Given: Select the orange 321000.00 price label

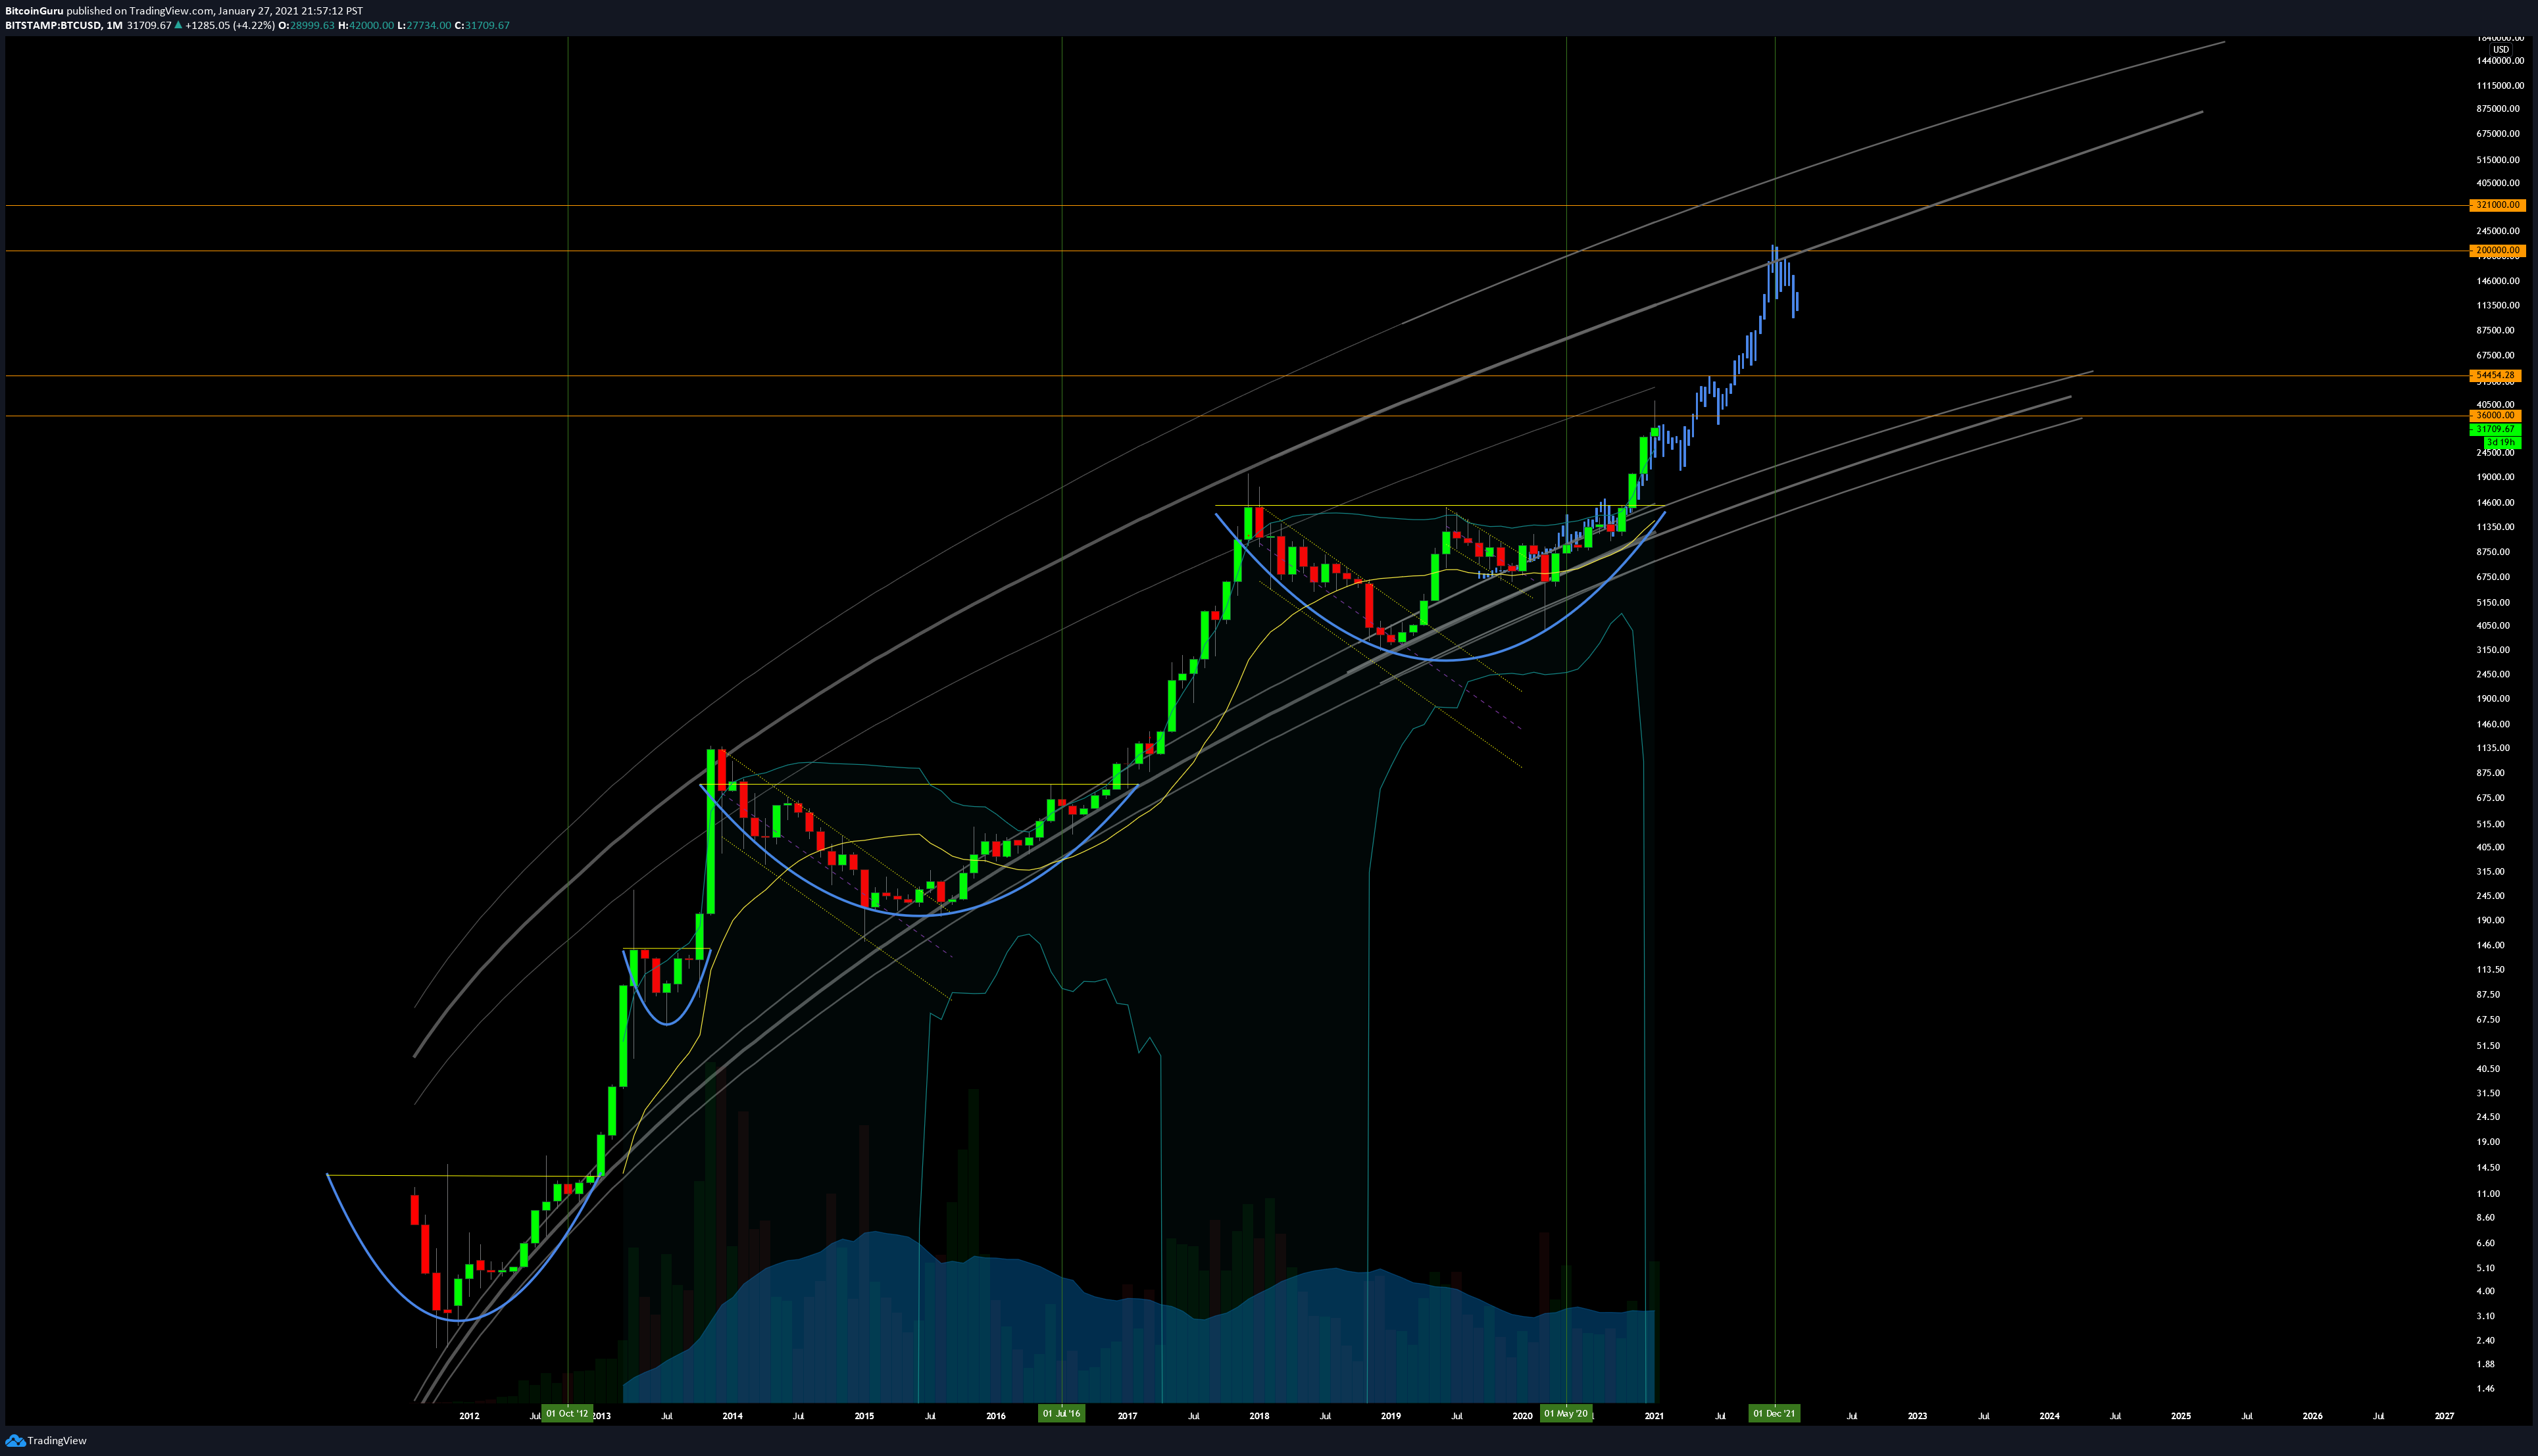Looking at the screenshot, I should [2497, 205].
